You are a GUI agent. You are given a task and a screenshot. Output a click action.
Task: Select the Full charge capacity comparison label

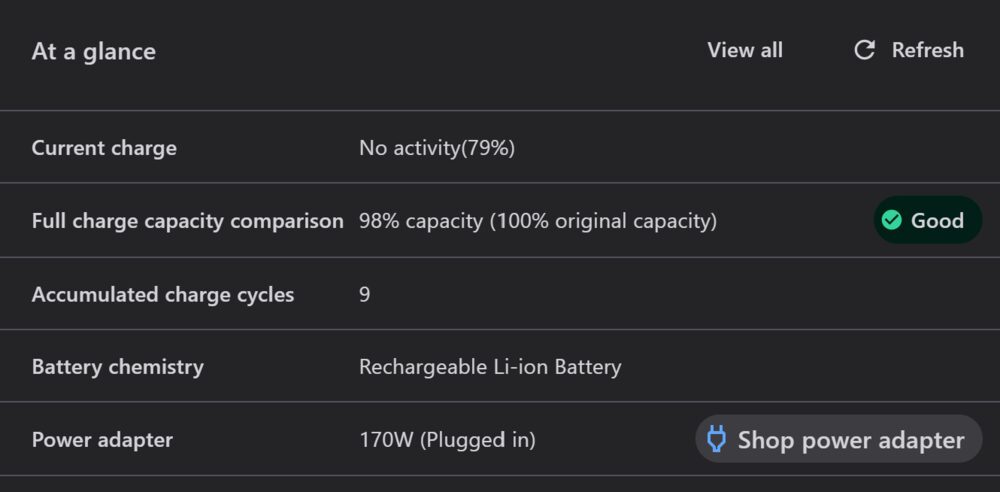pos(187,221)
